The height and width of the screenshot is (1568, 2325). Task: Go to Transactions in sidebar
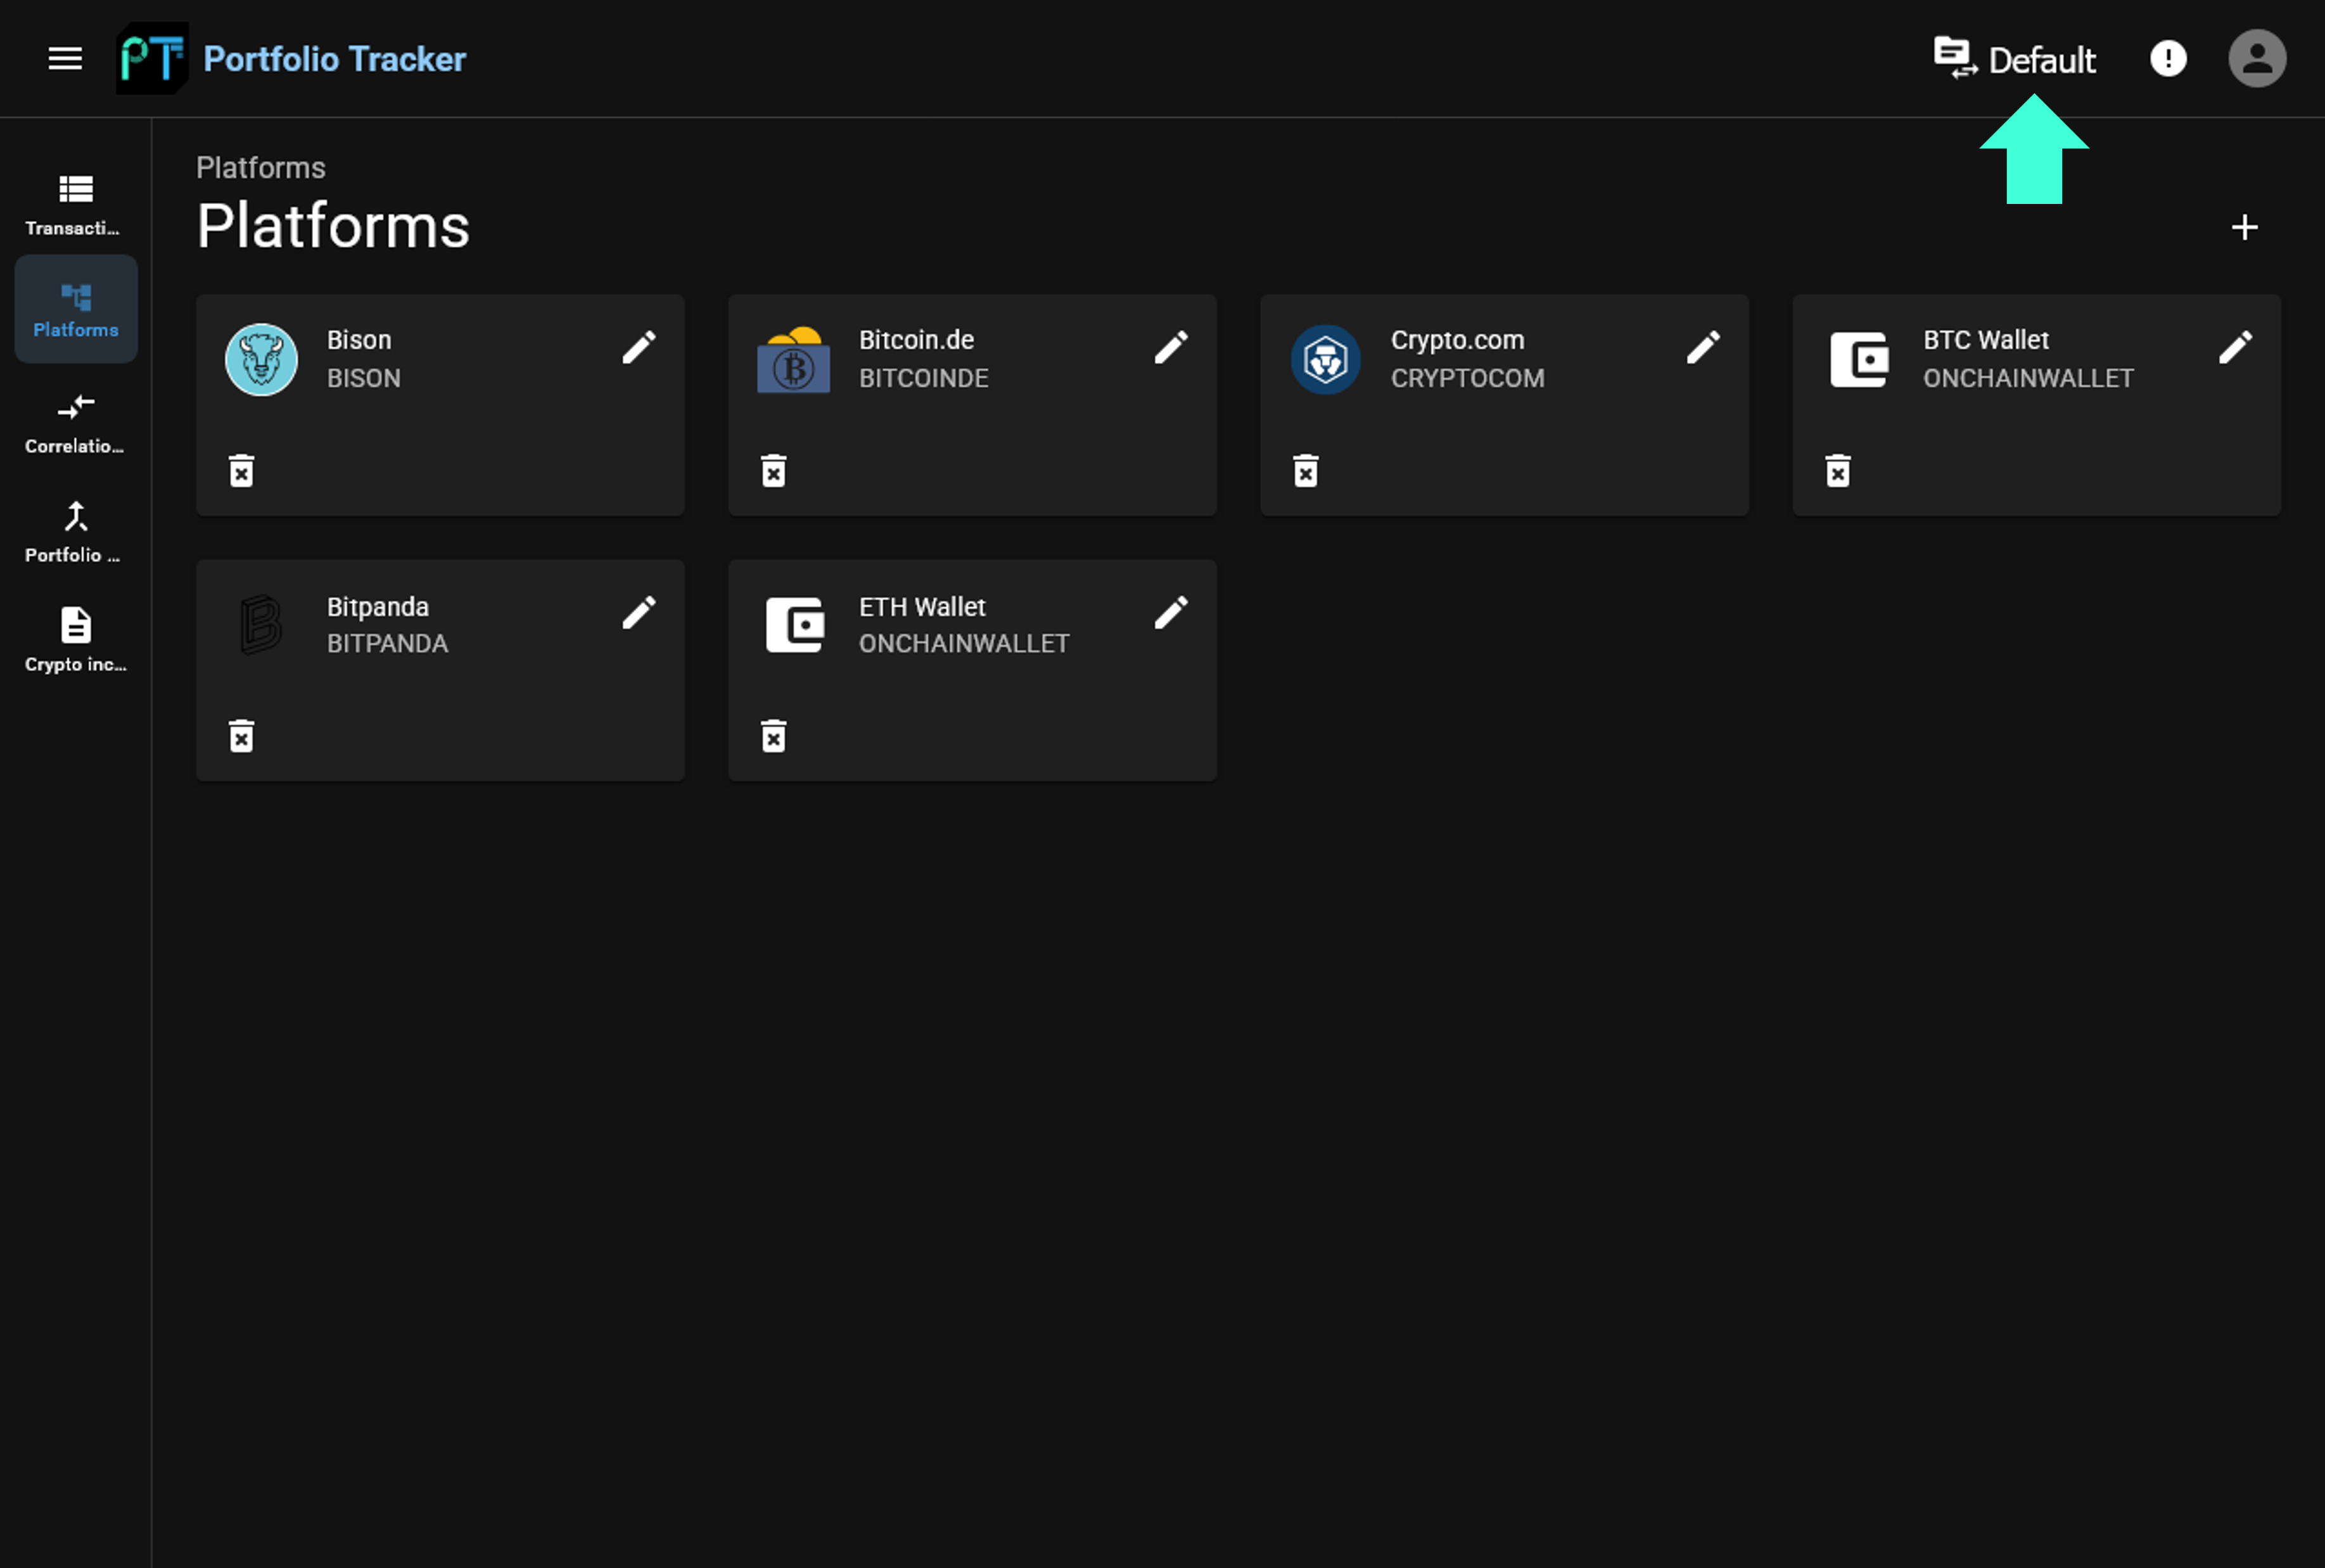[x=76, y=205]
